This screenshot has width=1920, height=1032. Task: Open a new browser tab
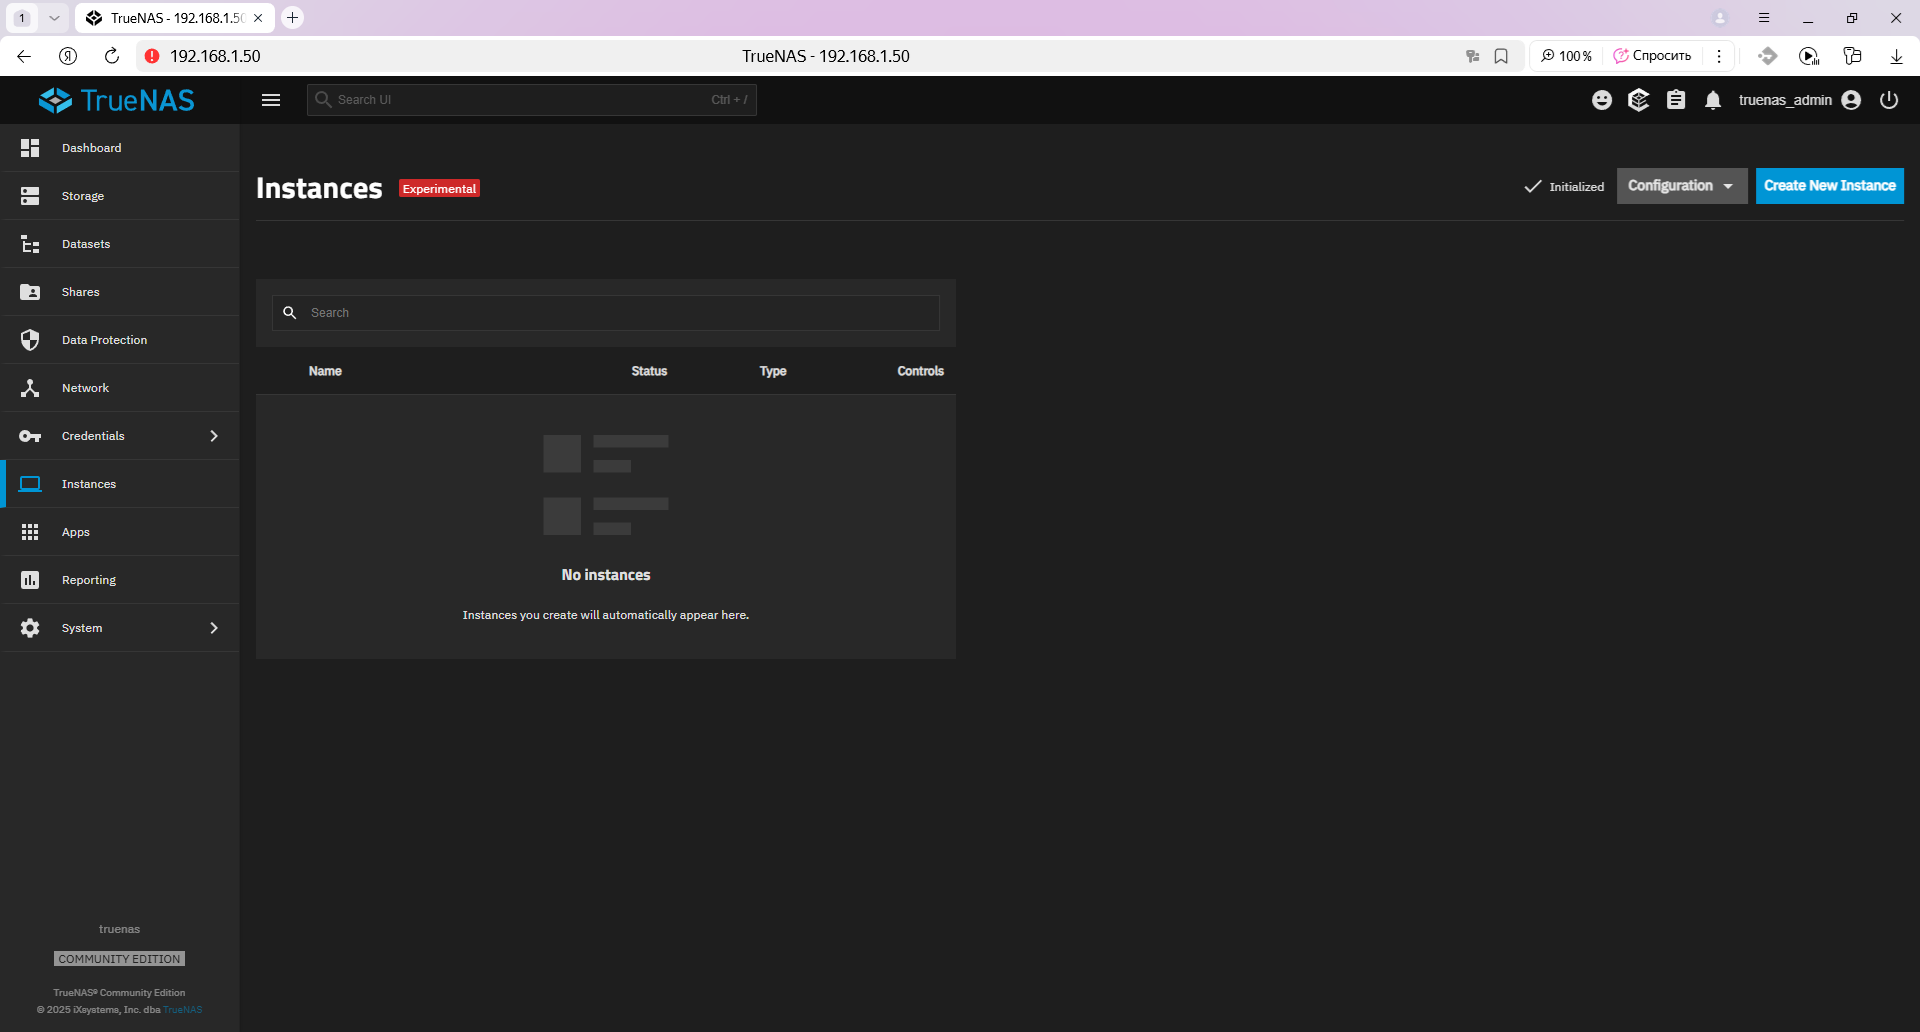pyautogui.click(x=292, y=18)
